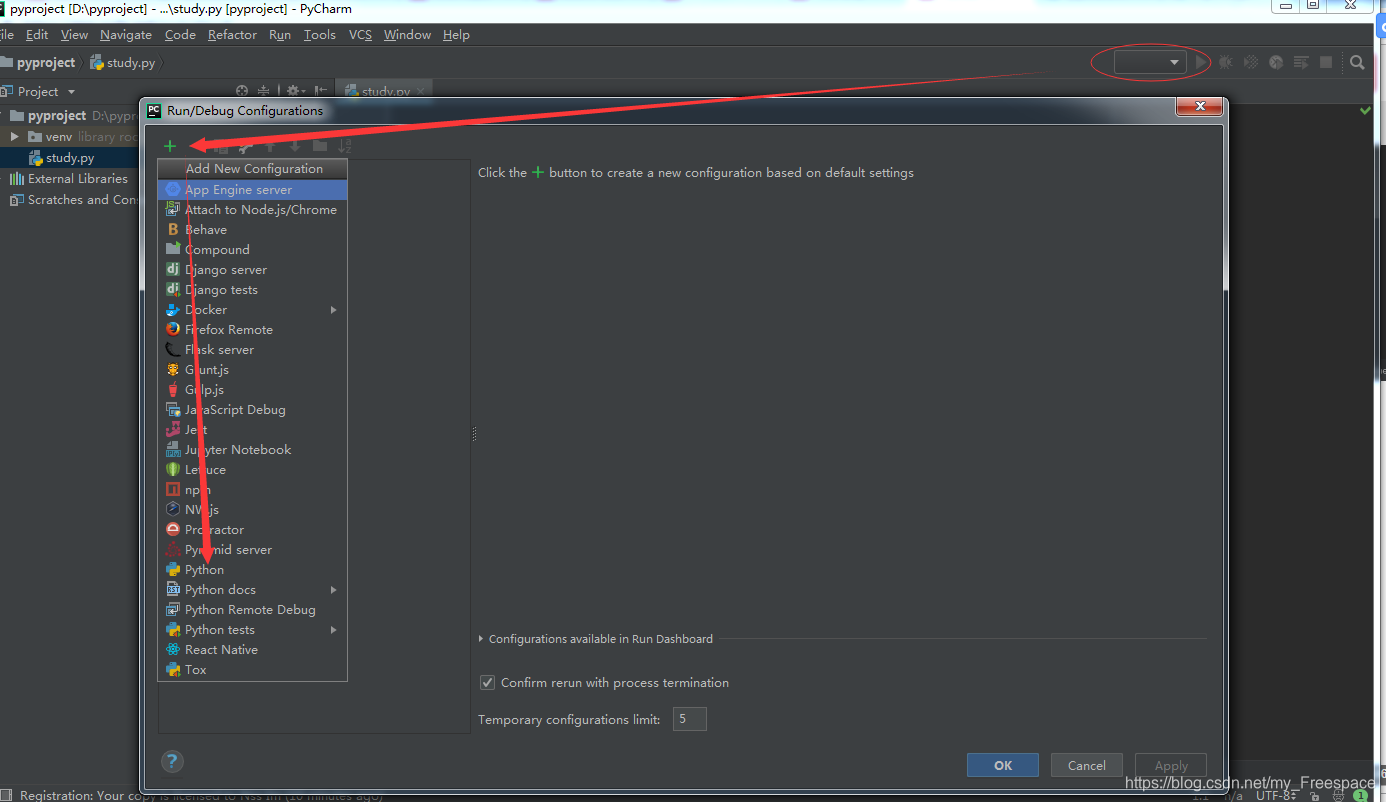Viewport: 1386px width, 802px height.
Task: Click the collapse all icon in Project panel
Action: [x=264, y=91]
